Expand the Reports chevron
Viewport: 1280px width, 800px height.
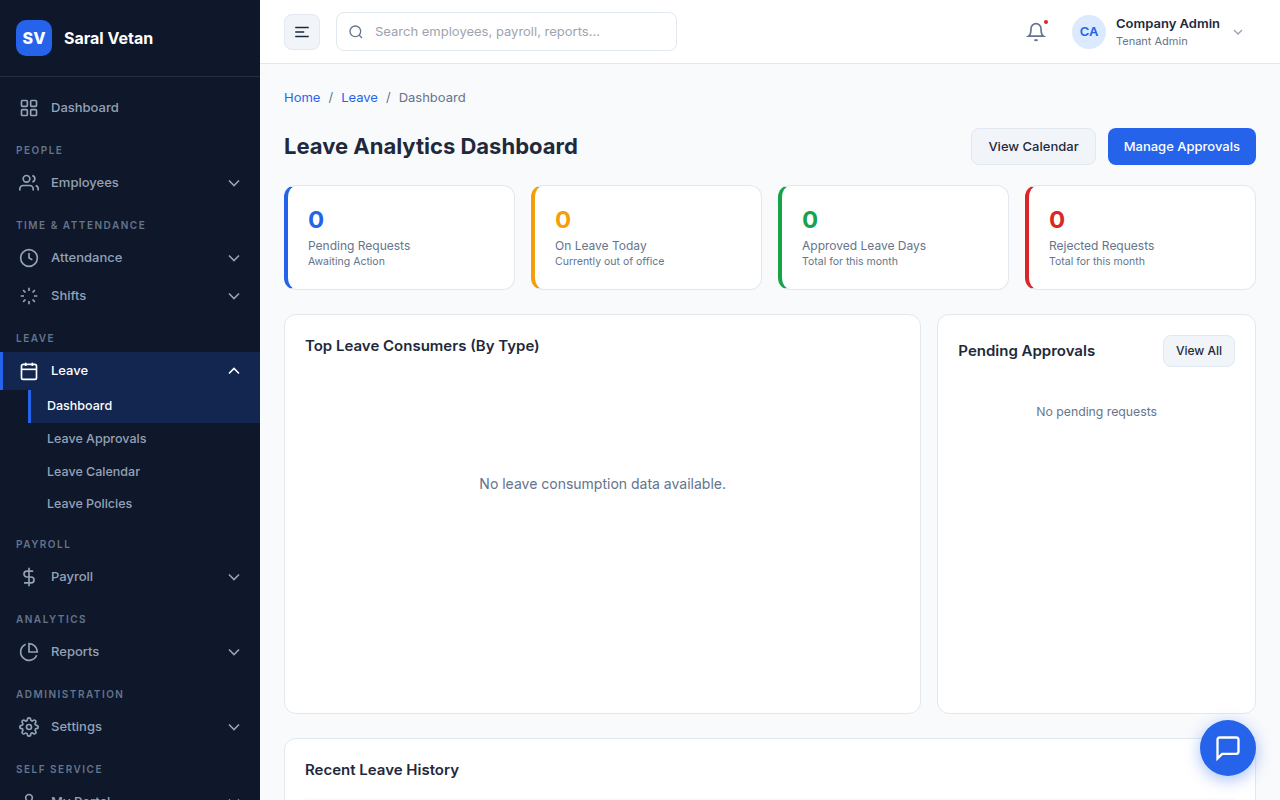(x=234, y=652)
